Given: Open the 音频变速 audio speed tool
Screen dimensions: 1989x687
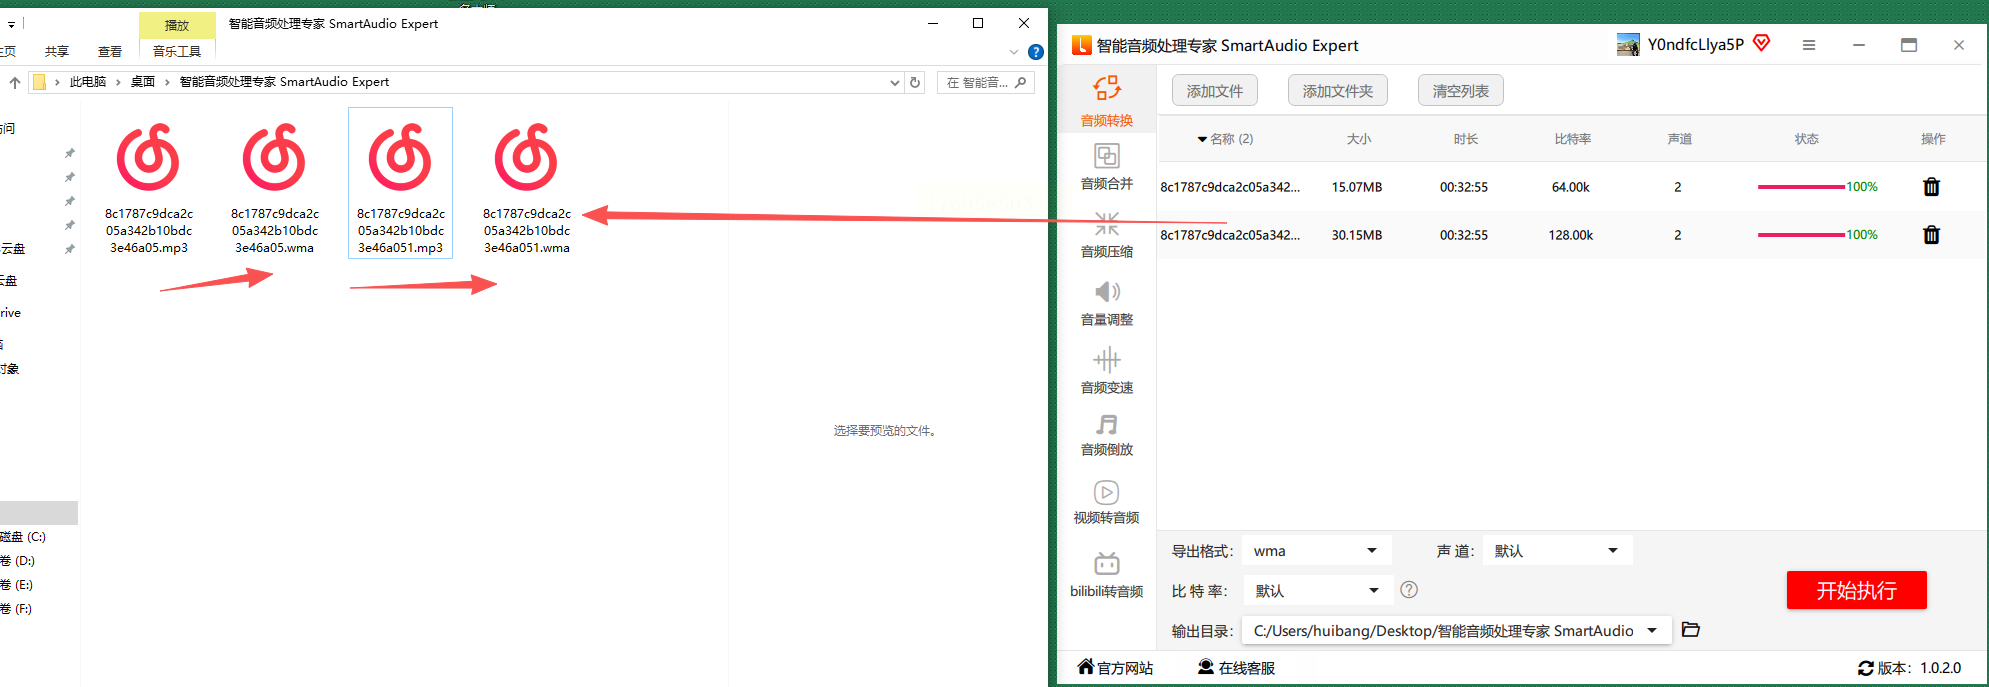Looking at the screenshot, I should point(1106,371).
